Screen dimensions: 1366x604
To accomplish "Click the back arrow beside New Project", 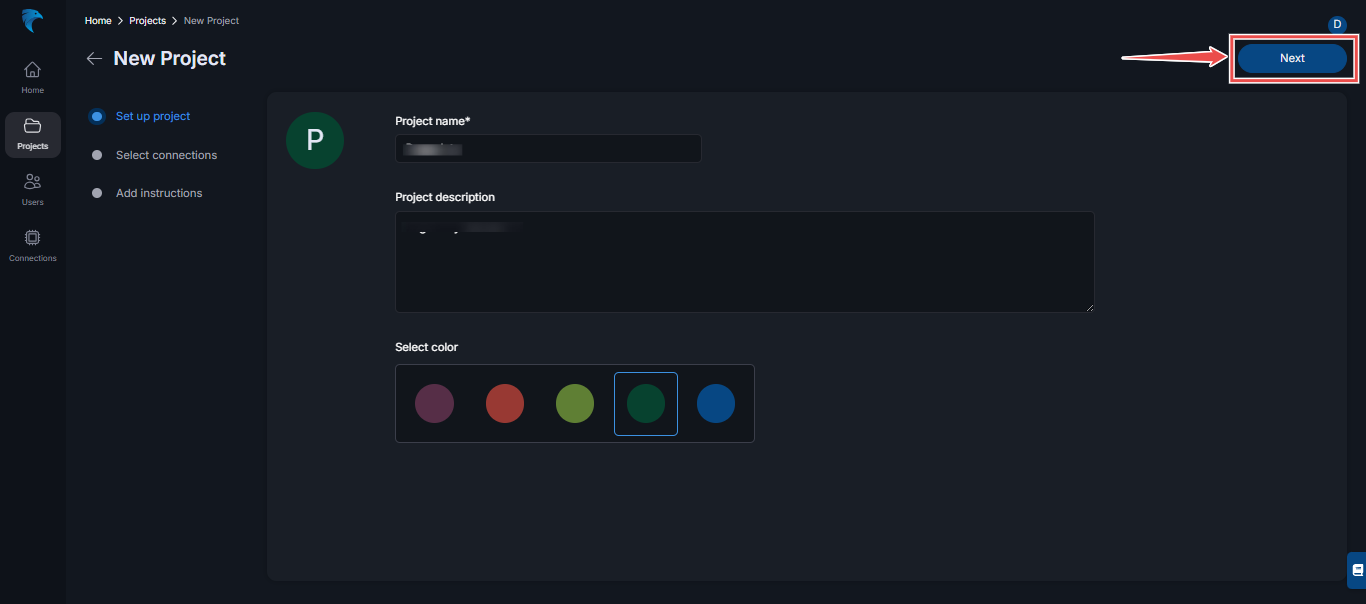I will [94, 58].
